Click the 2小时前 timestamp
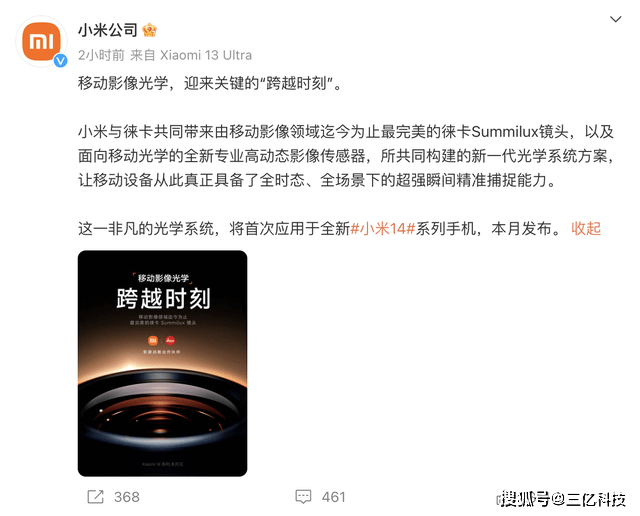 pyautogui.click(x=101, y=55)
